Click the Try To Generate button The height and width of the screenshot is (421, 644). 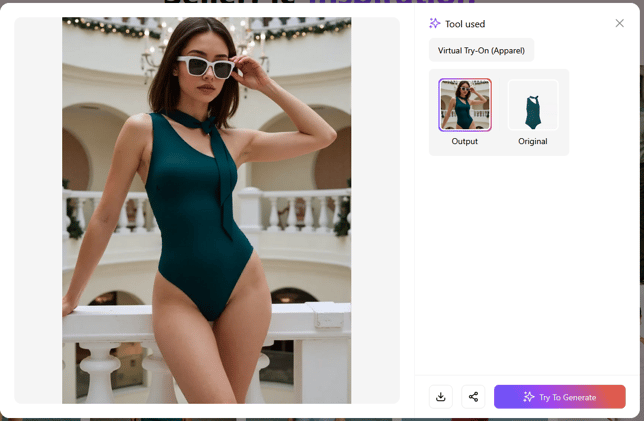(x=559, y=397)
